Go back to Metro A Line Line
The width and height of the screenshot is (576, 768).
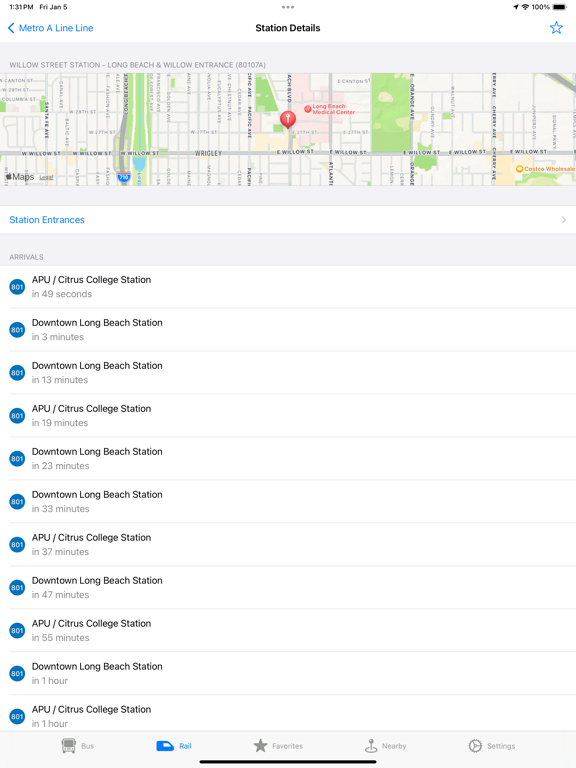point(50,28)
